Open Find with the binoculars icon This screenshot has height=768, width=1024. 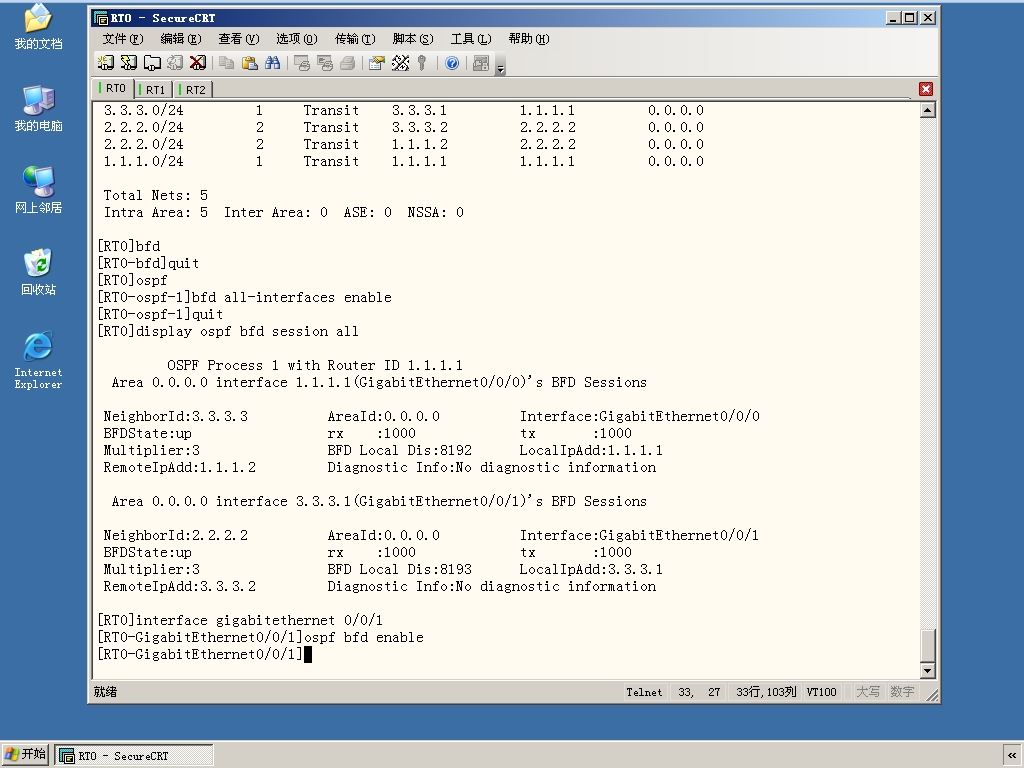tap(272, 63)
